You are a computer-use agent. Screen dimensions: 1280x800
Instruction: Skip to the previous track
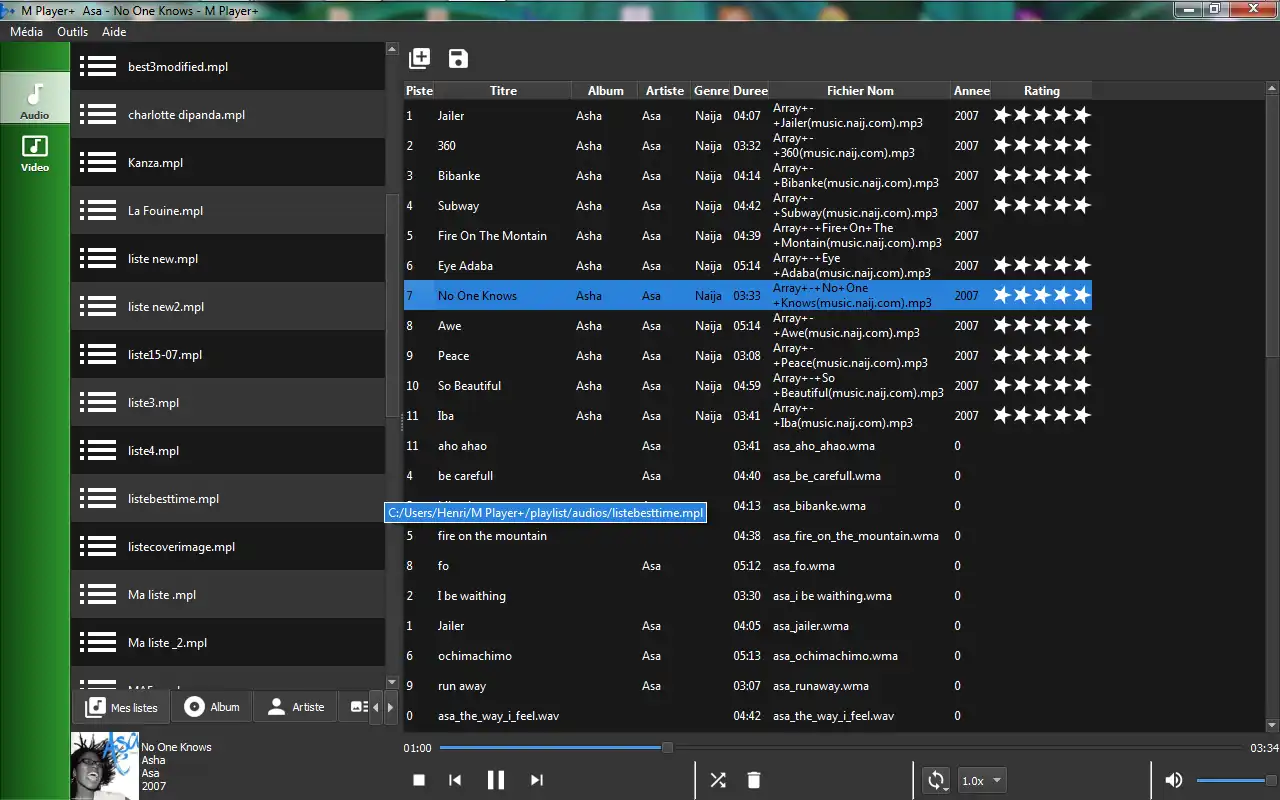pos(455,780)
